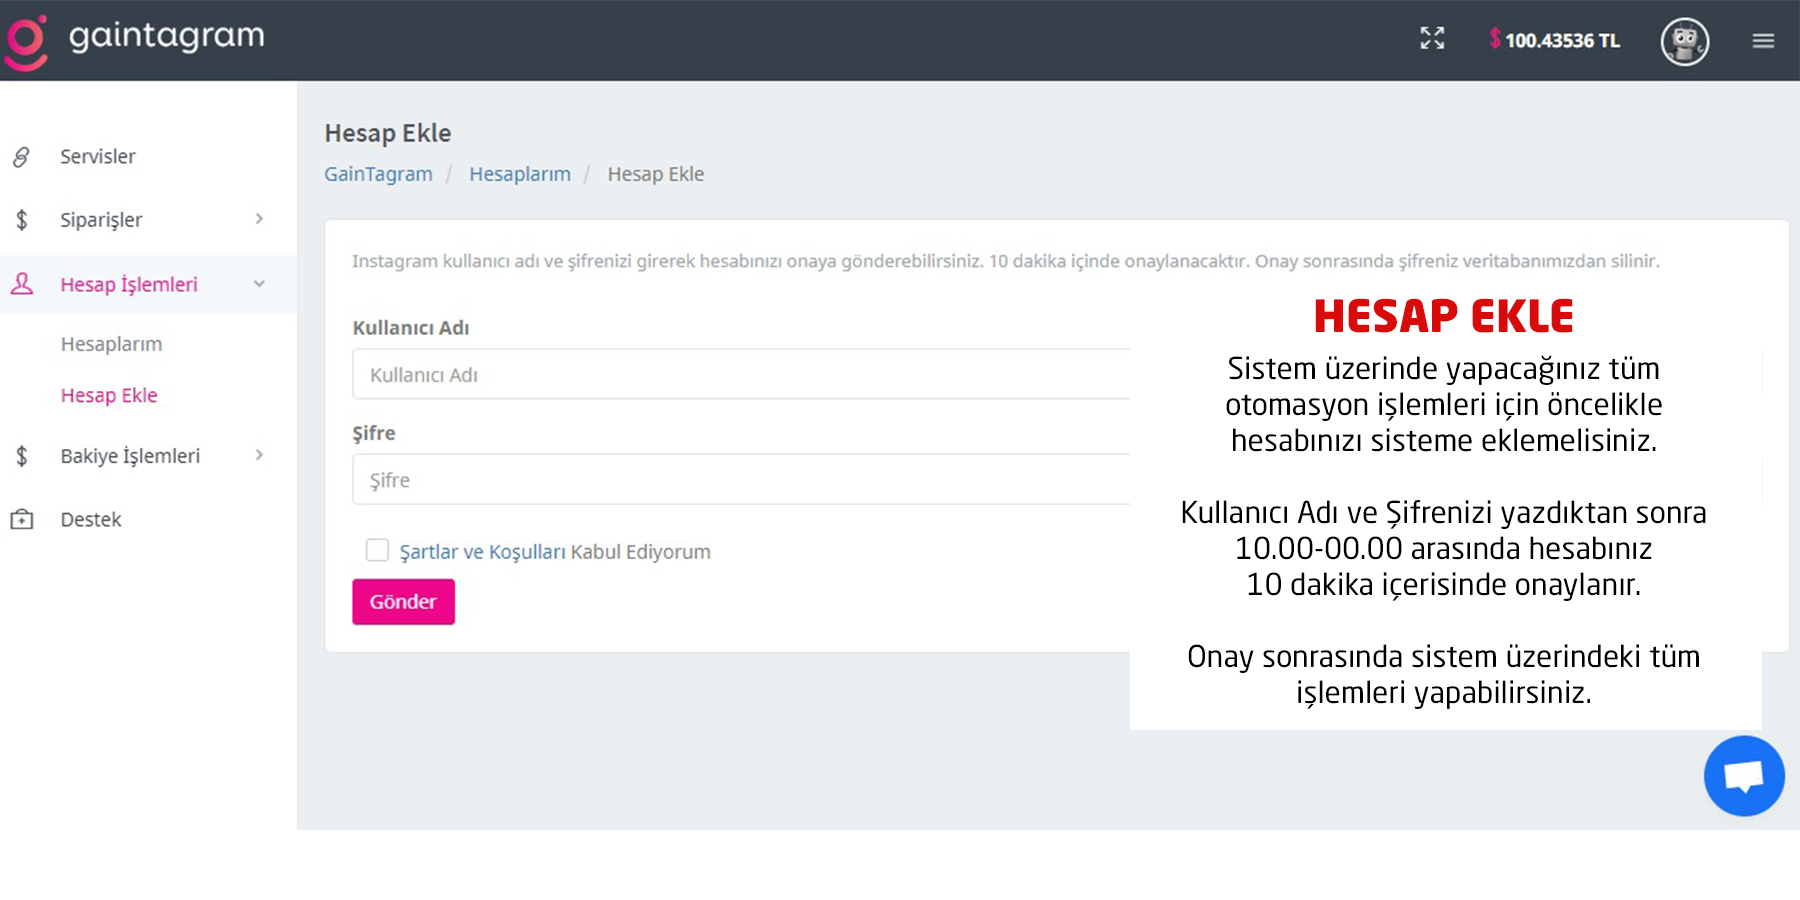
Task: Expand the Bakiye İşlemleri submenu chevron
Action: 259,455
